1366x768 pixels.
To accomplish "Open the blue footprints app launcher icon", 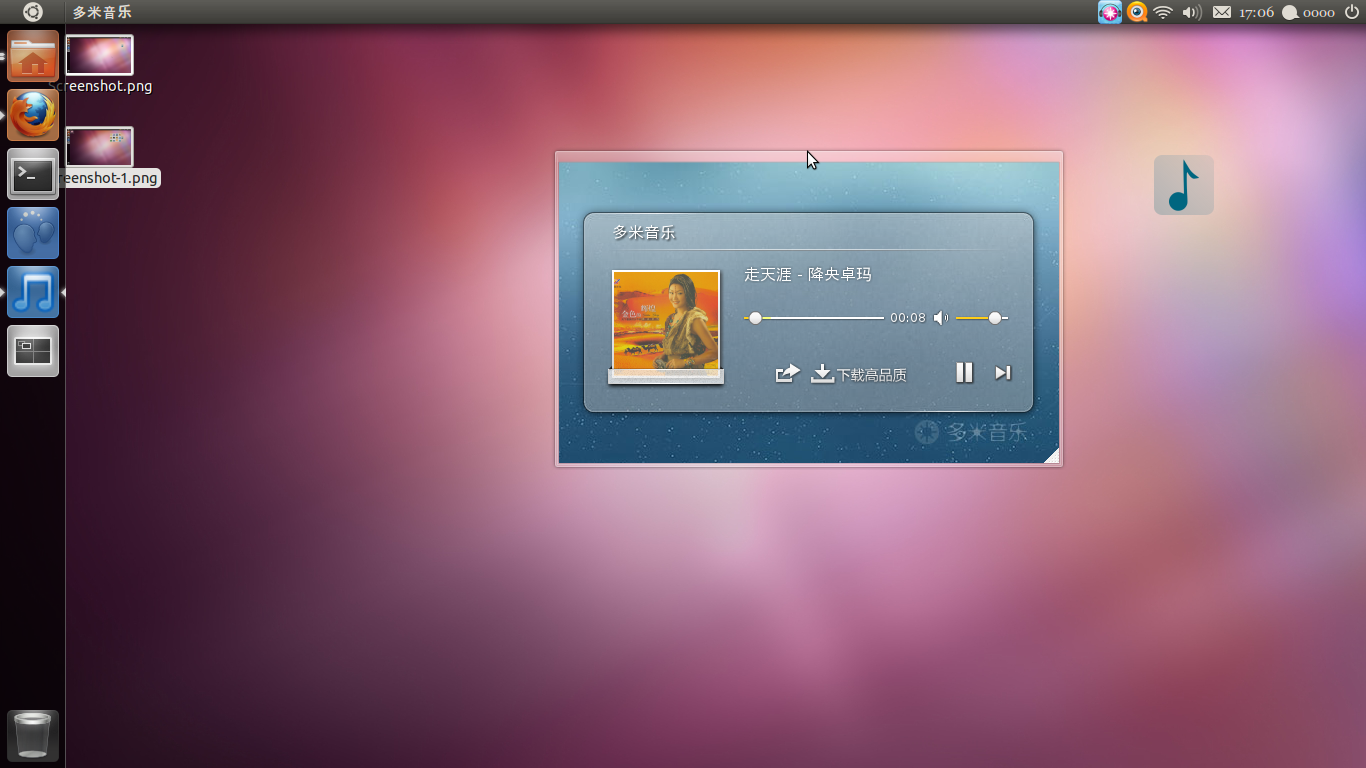I will pyautogui.click(x=33, y=233).
